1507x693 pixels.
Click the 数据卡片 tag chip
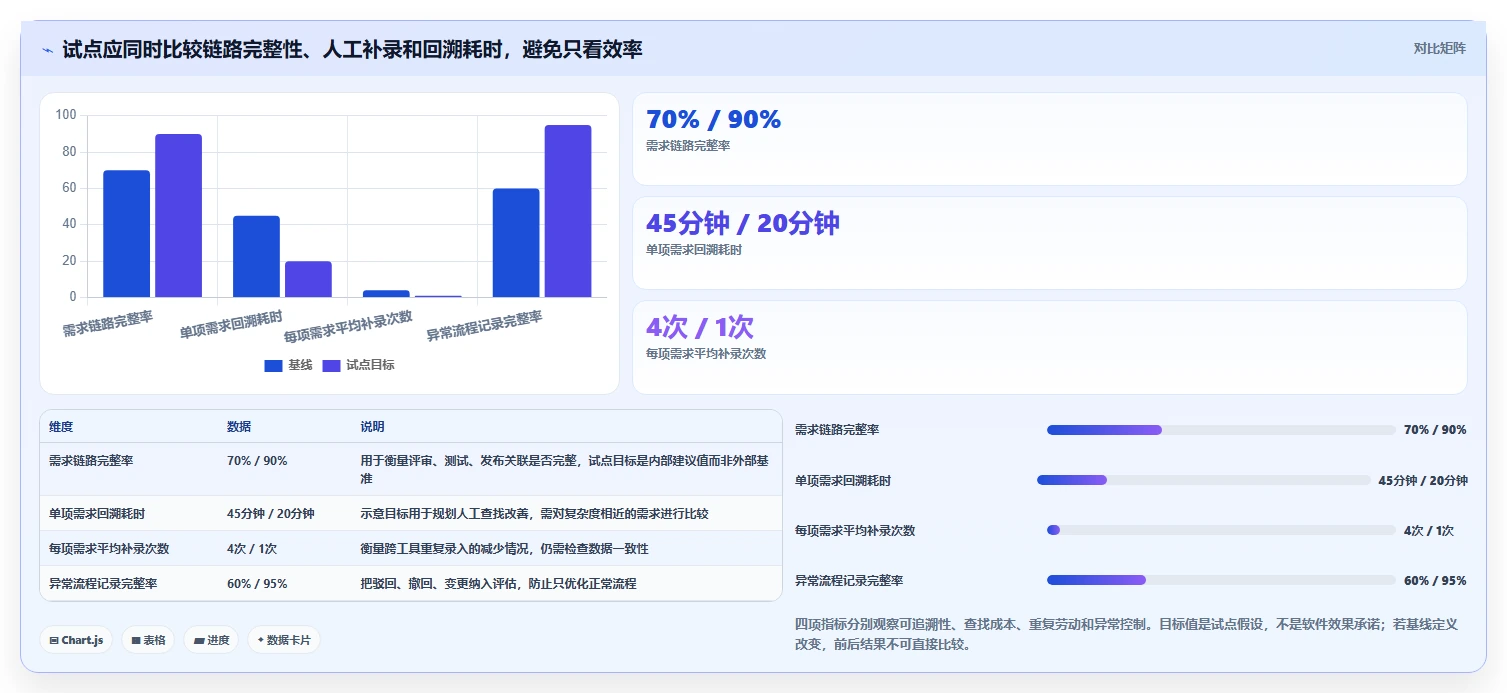[284, 640]
